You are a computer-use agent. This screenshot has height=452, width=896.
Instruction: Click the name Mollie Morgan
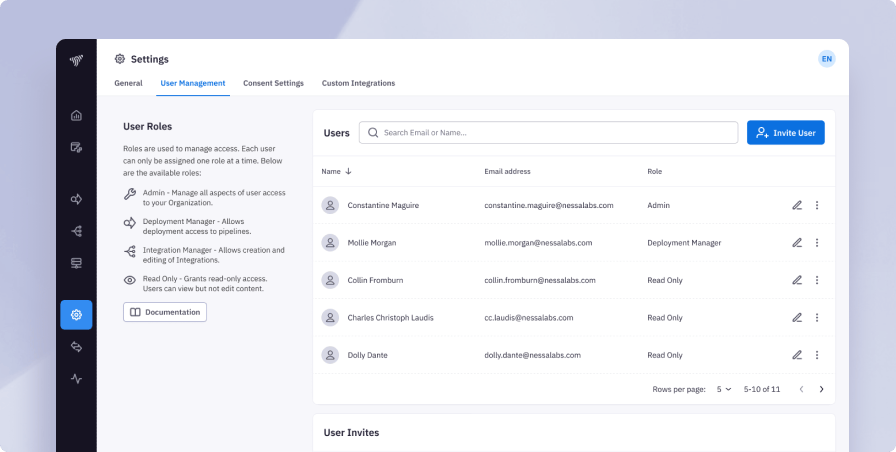coord(371,243)
